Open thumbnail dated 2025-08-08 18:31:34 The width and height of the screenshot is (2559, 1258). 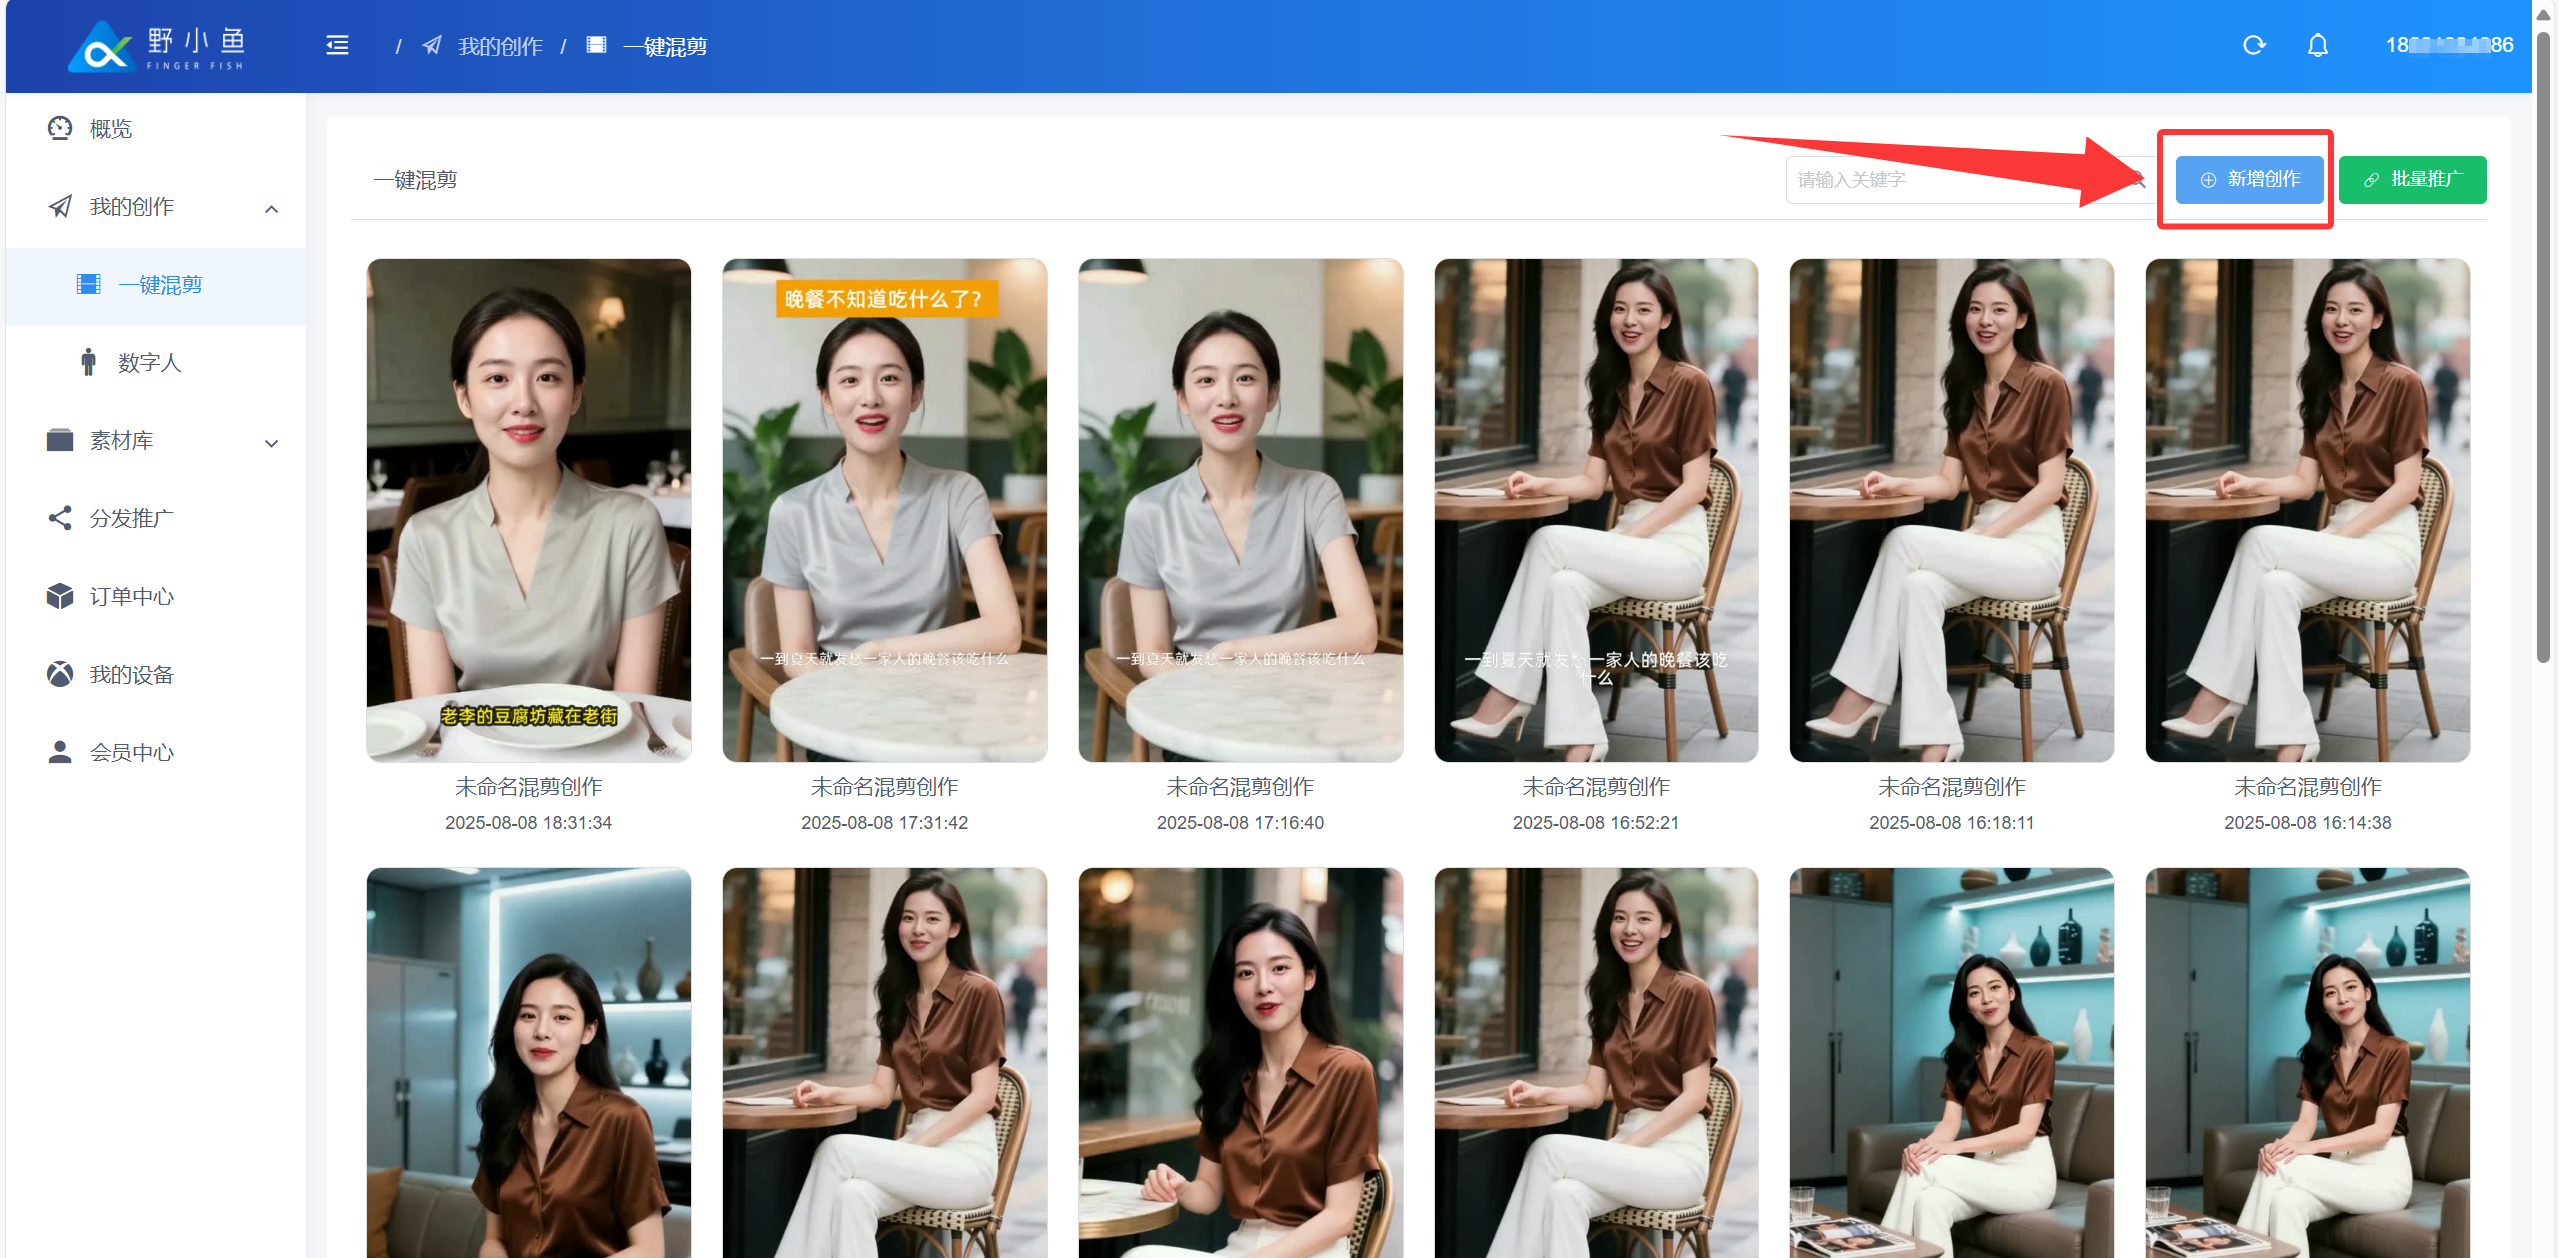[528, 510]
